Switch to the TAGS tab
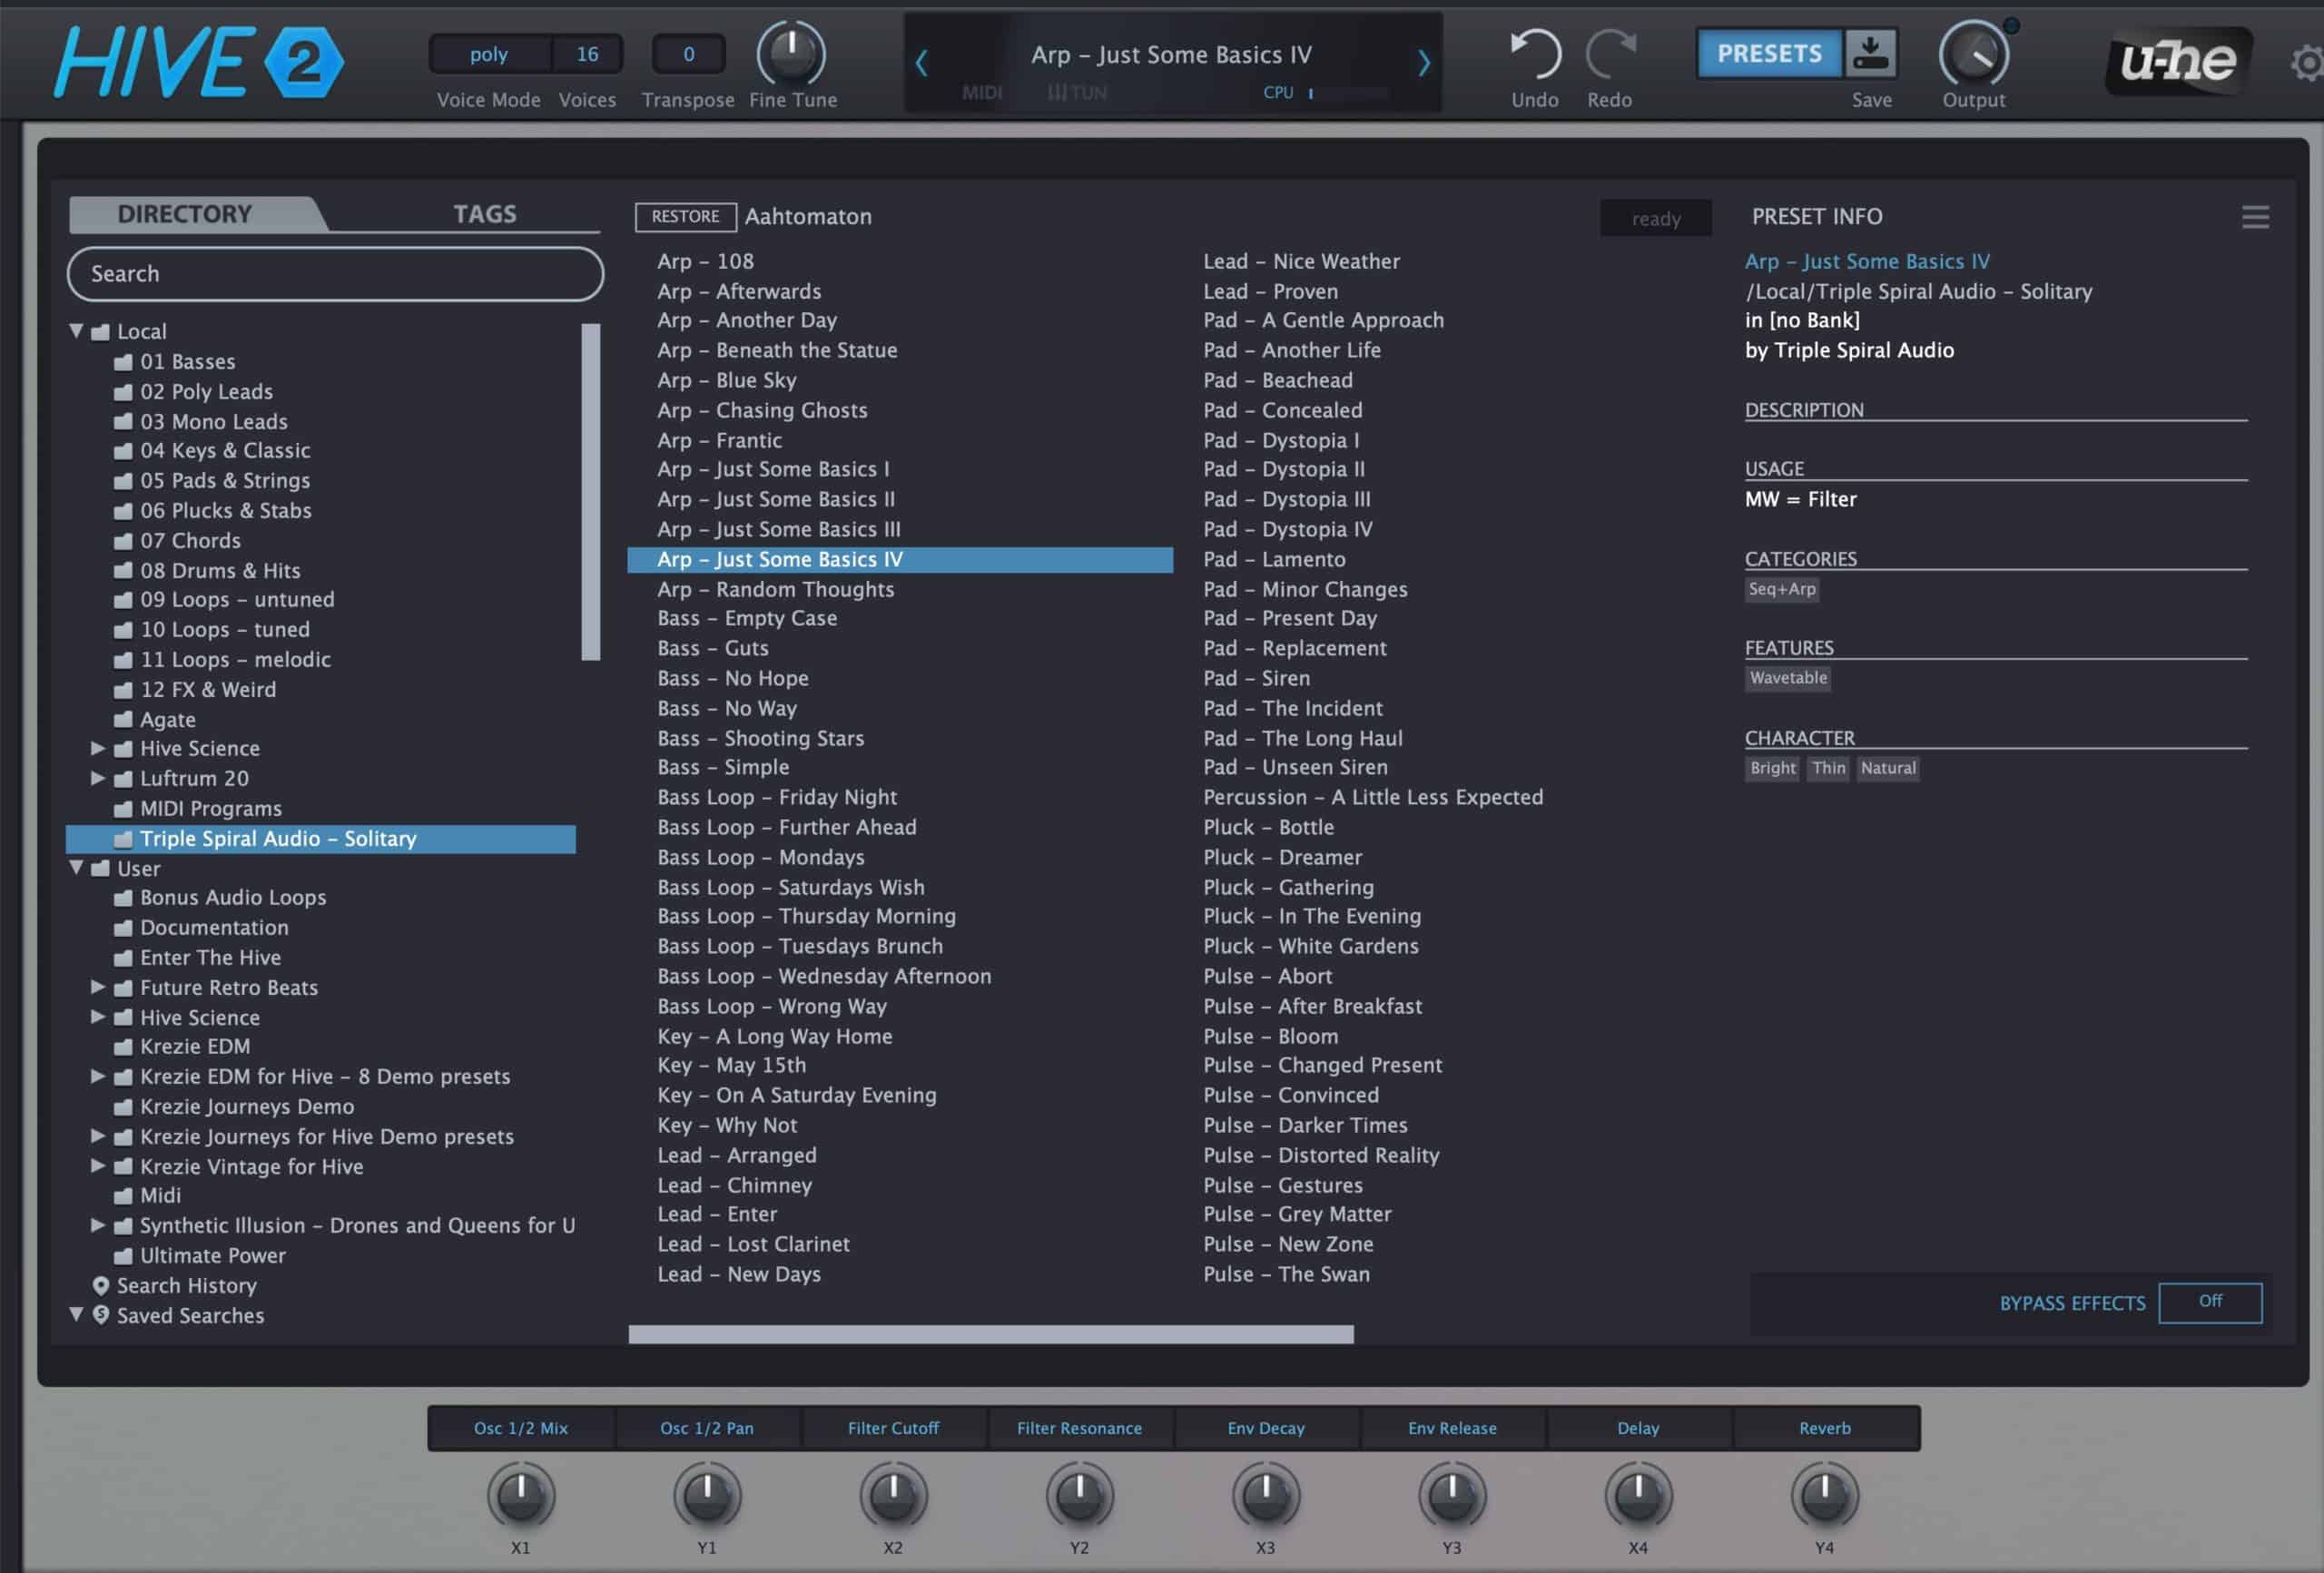This screenshot has height=1573, width=2324. click(x=484, y=214)
